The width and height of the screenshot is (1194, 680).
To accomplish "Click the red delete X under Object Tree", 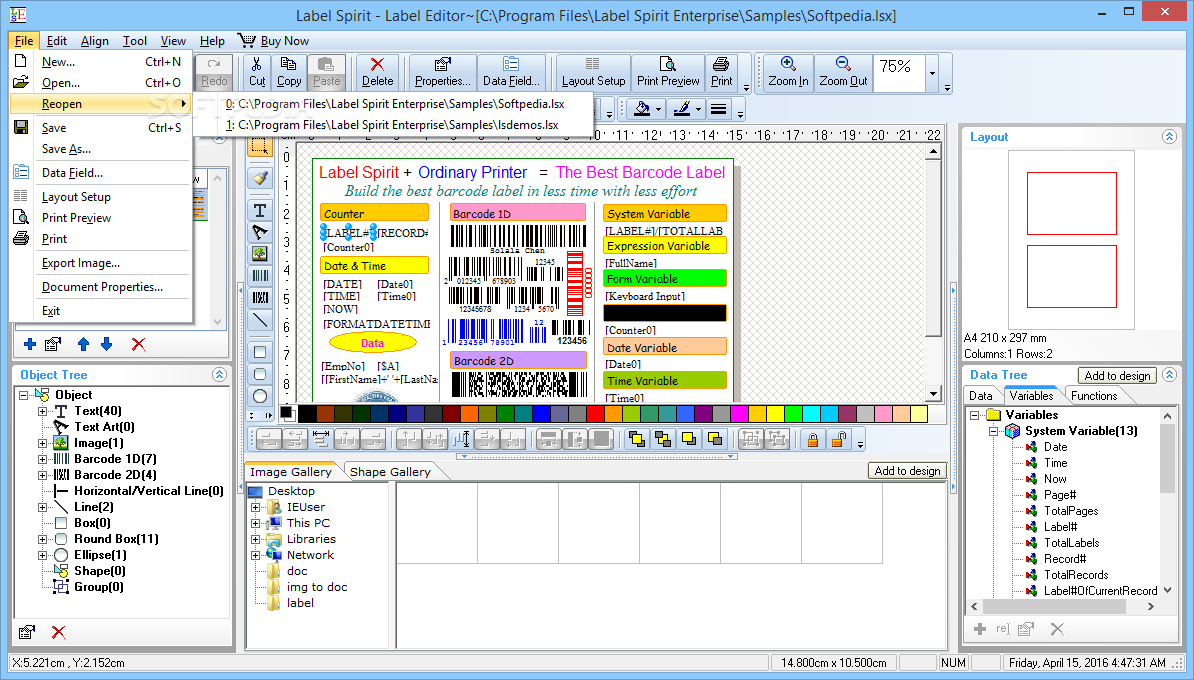I will [58, 632].
